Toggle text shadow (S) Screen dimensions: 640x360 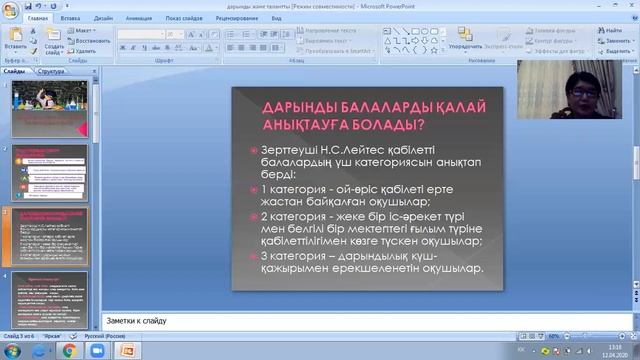coord(167,48)
